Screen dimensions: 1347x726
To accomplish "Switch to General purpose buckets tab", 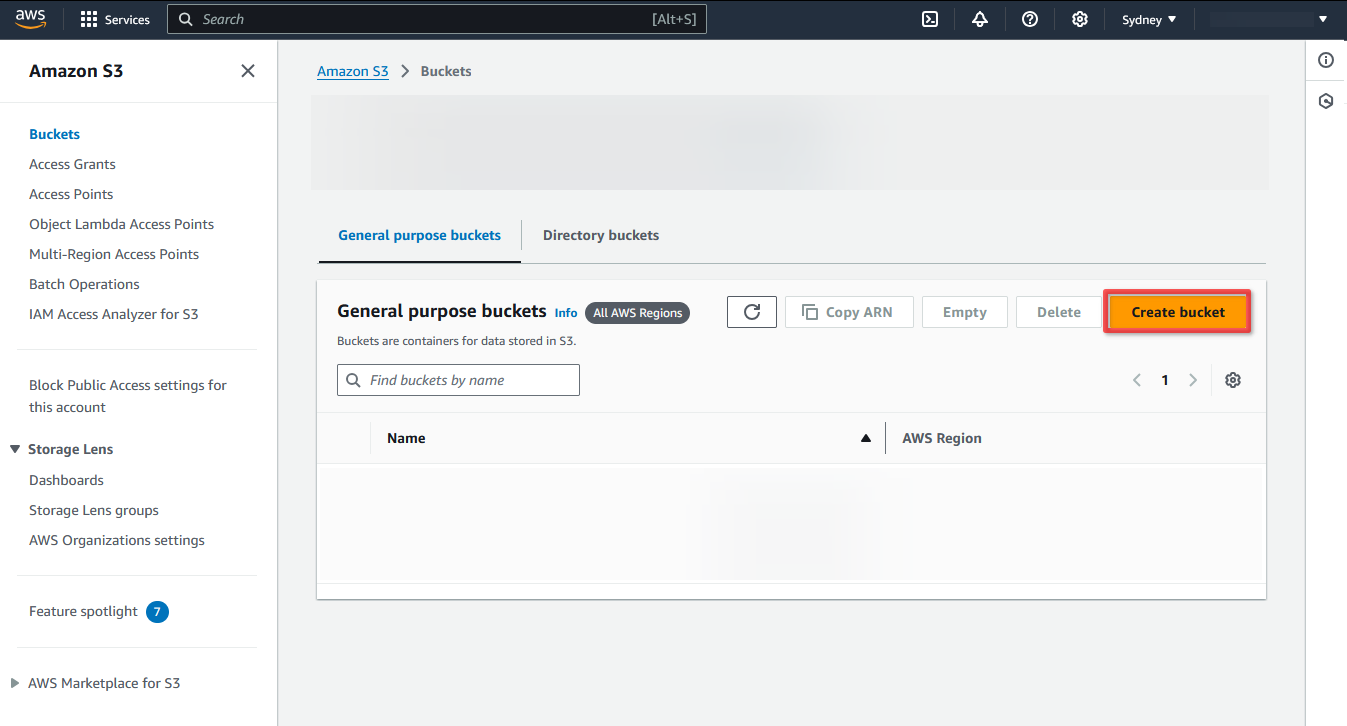I will tap(420, 235).
